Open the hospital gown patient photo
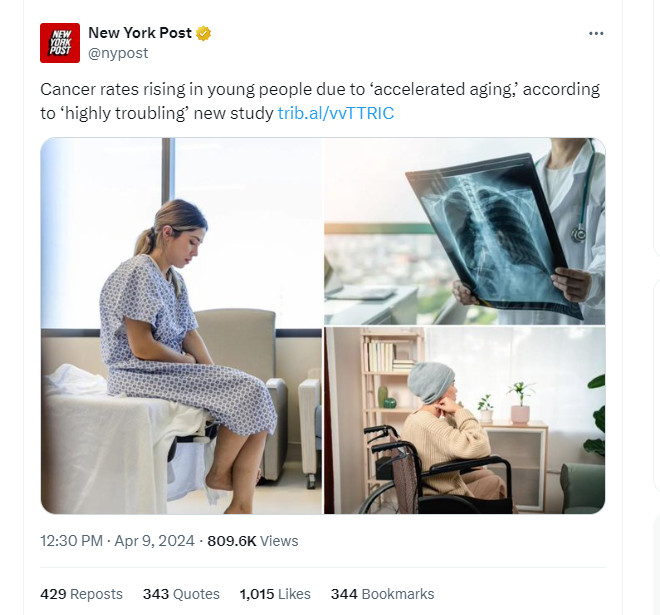Image resolution: width=660 pixels, height=615 pixels. [x=181, y=326]
